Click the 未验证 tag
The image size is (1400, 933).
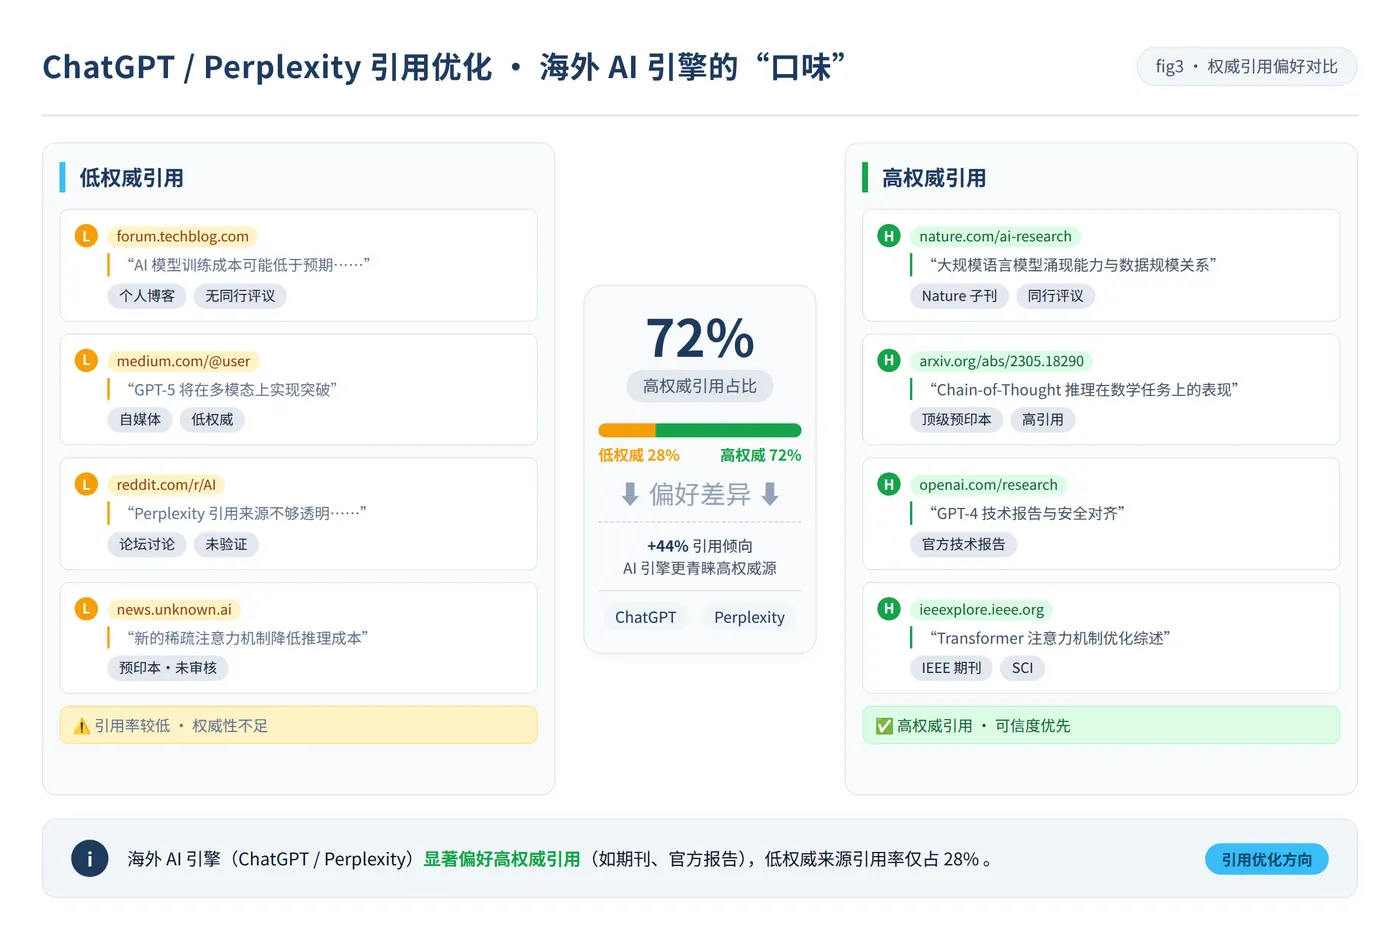(226, 544)
